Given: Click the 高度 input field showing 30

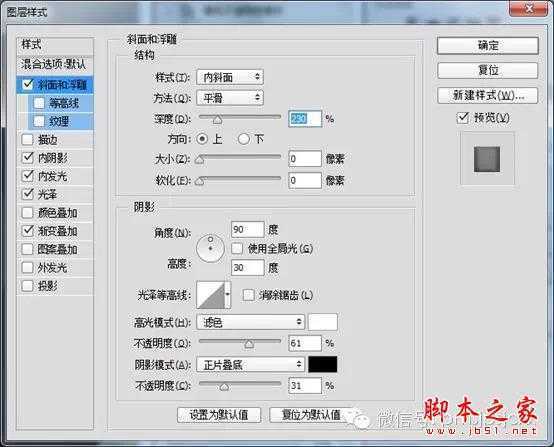Looking at the screenshot, I should pos(247,267).
